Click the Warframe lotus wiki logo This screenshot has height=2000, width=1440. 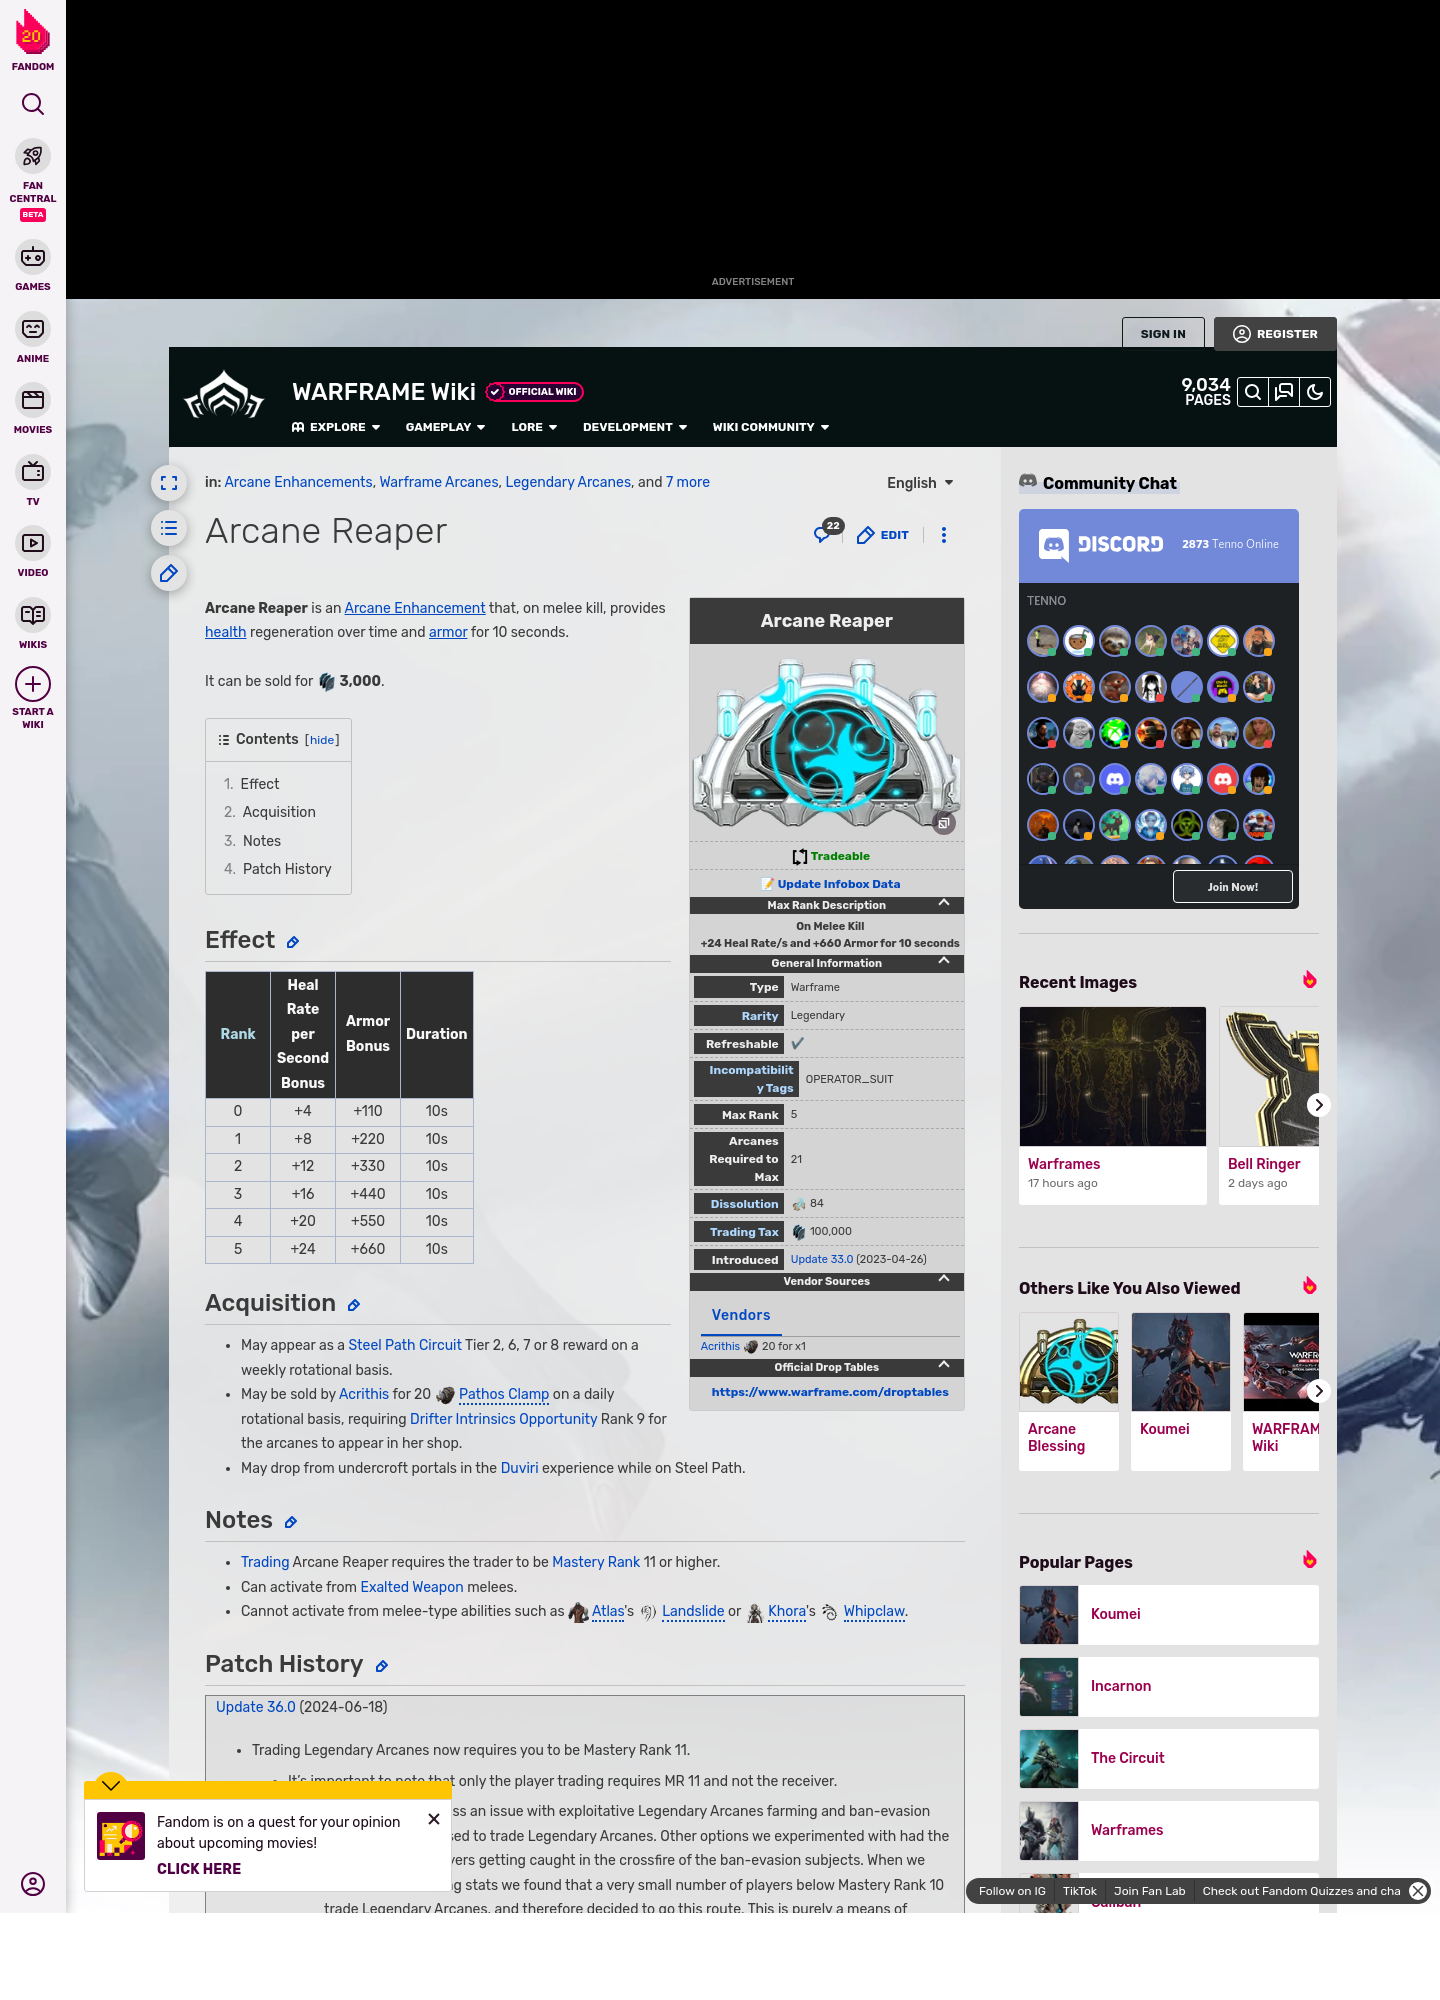[x=224, y=395]
